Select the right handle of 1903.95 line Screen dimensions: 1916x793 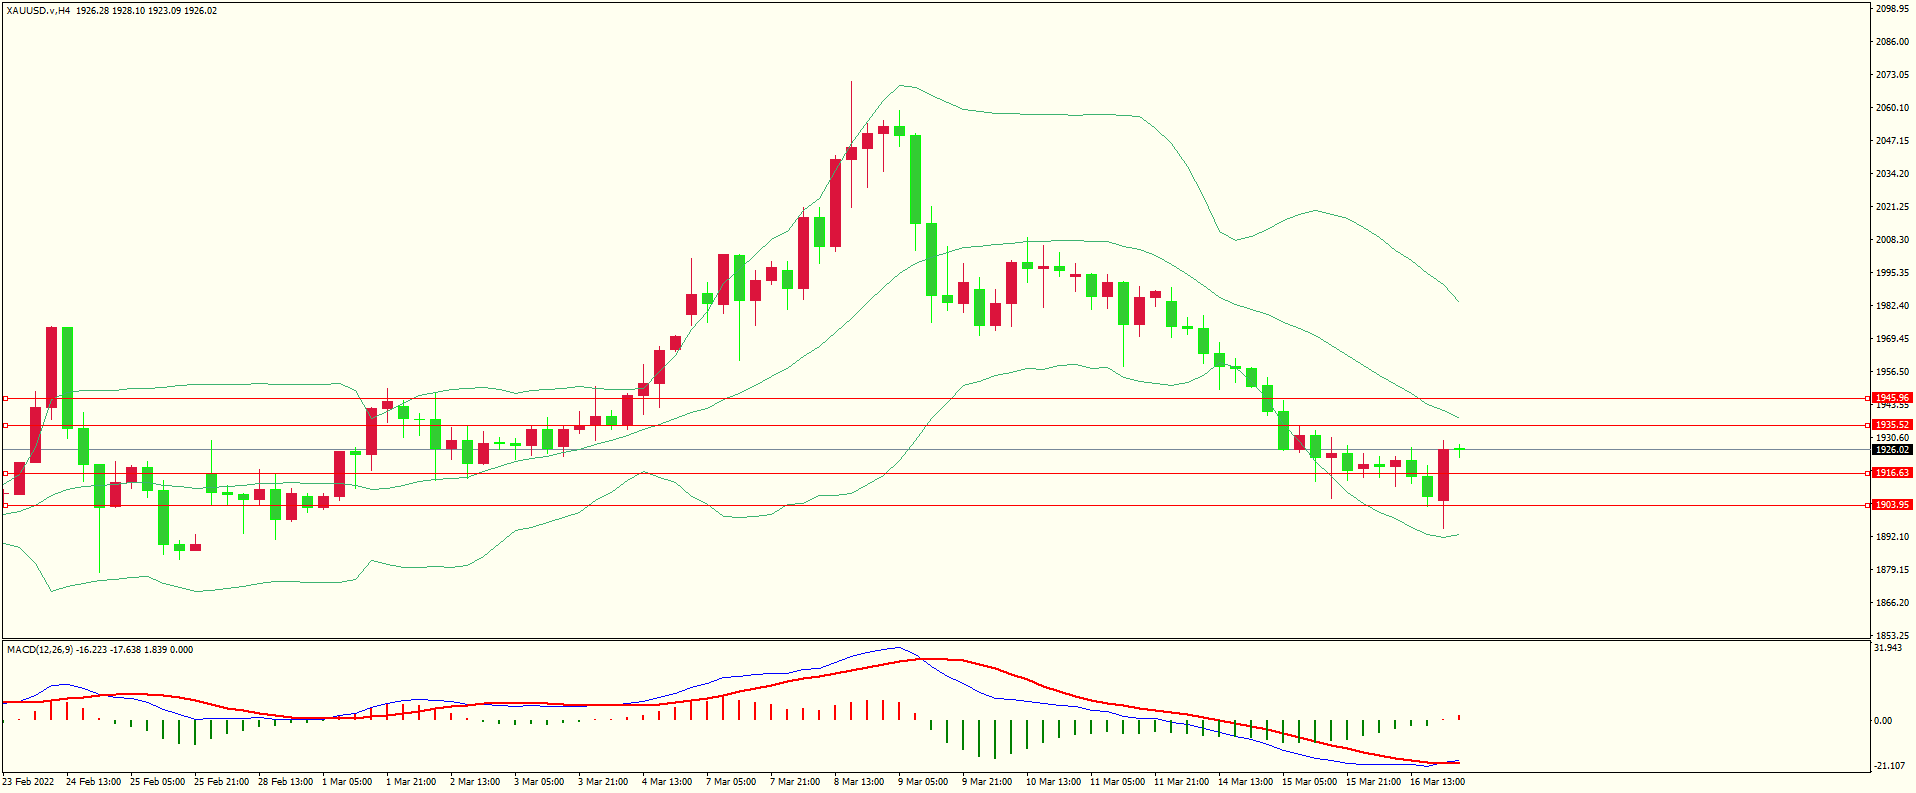(x=1868, y=505)
